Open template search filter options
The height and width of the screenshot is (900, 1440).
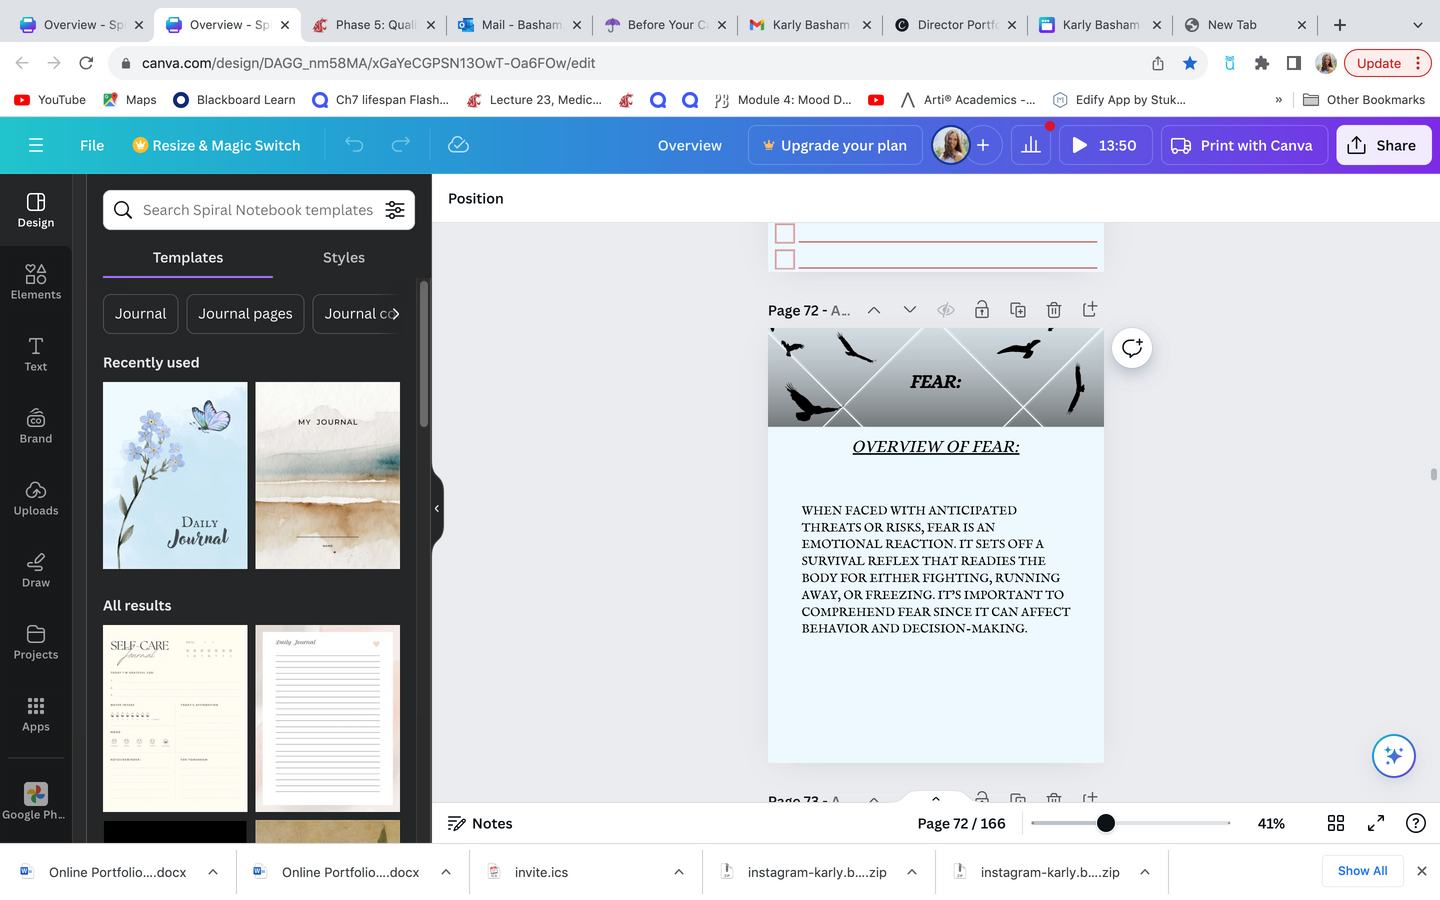click(x=395, y=210)
